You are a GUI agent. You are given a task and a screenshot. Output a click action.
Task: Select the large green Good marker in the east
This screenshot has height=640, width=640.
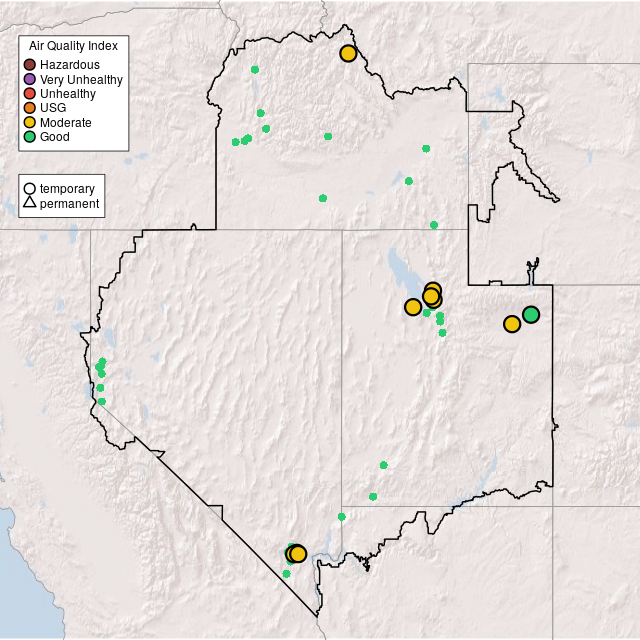coord(531,314)
